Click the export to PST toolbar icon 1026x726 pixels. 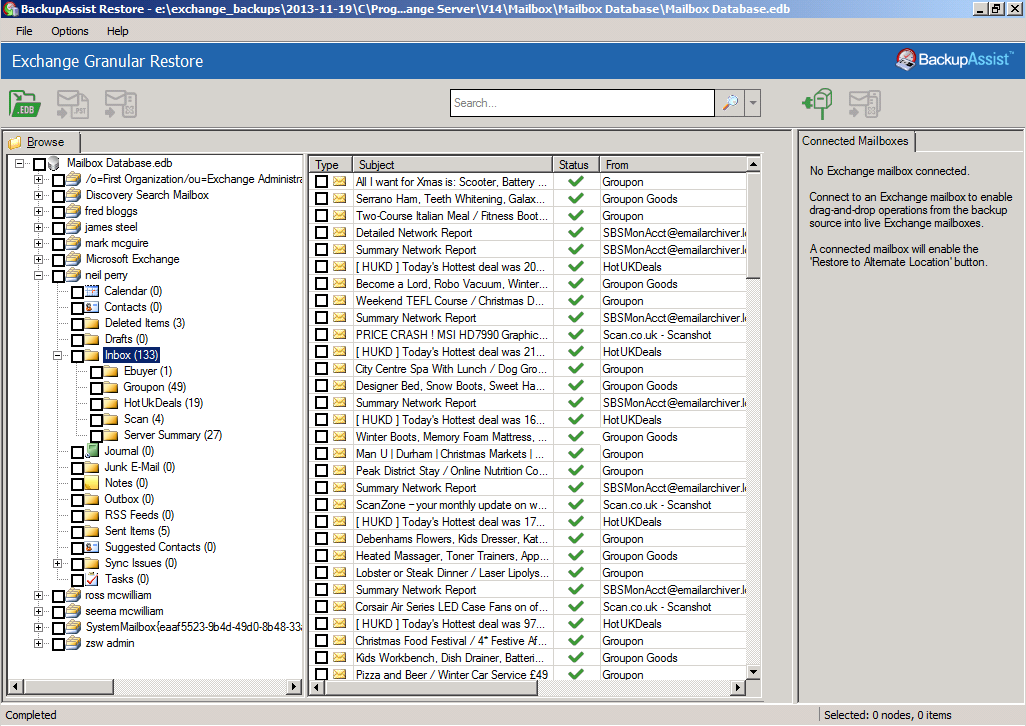(x=73, y=104)
